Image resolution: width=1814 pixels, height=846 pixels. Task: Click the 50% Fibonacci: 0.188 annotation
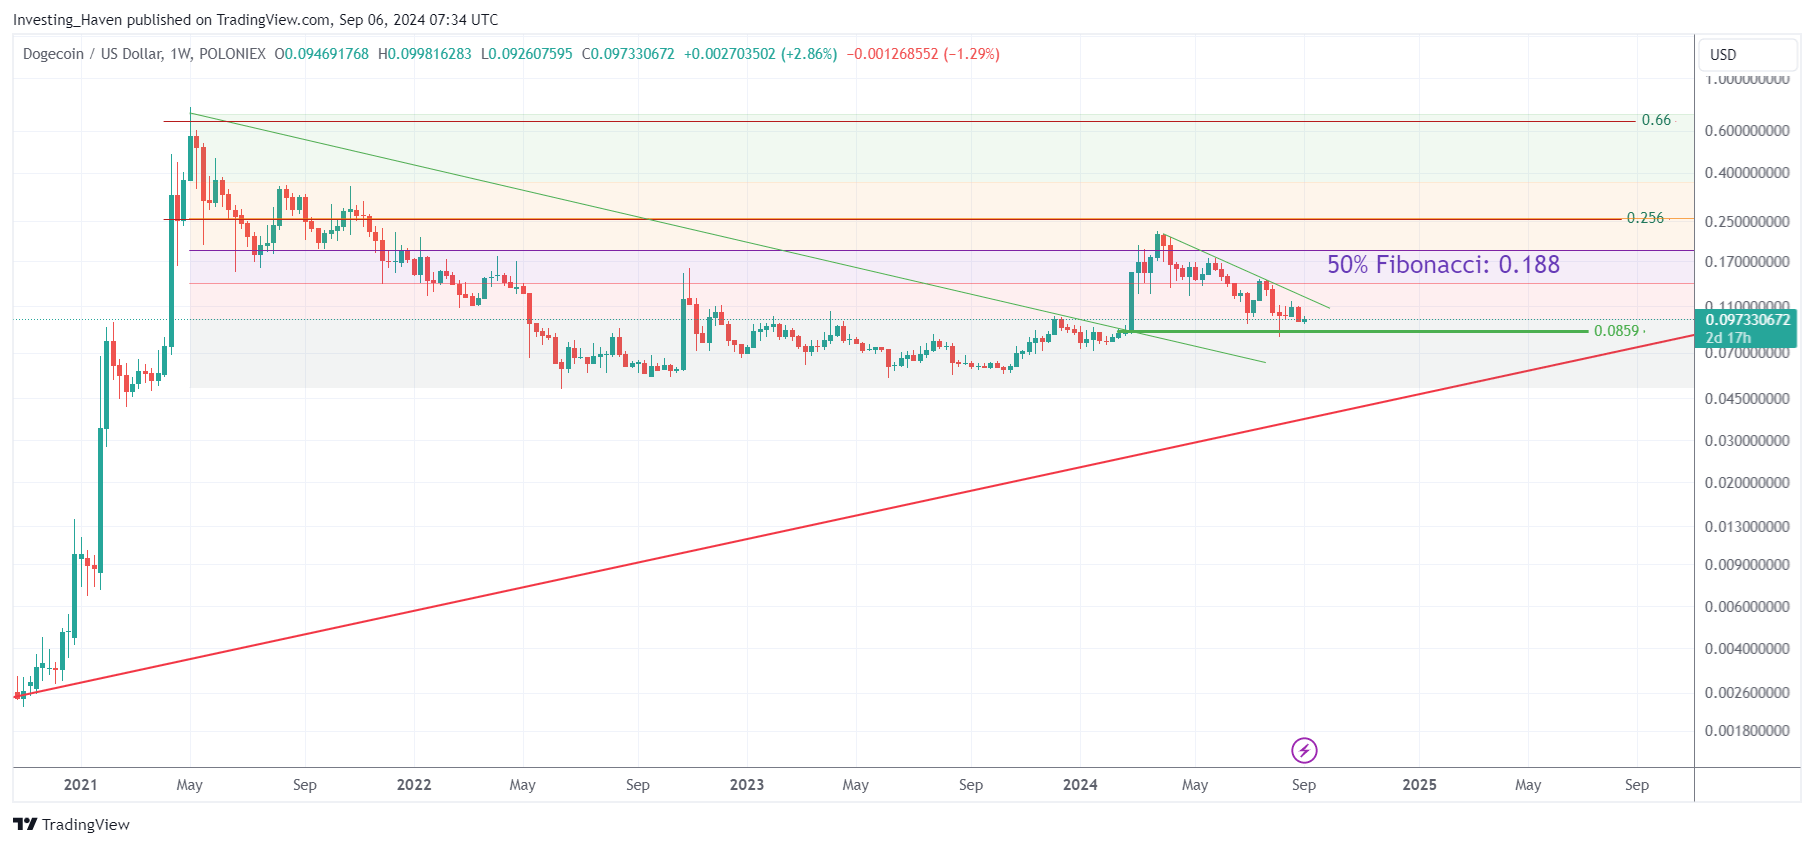[1443, 264]
